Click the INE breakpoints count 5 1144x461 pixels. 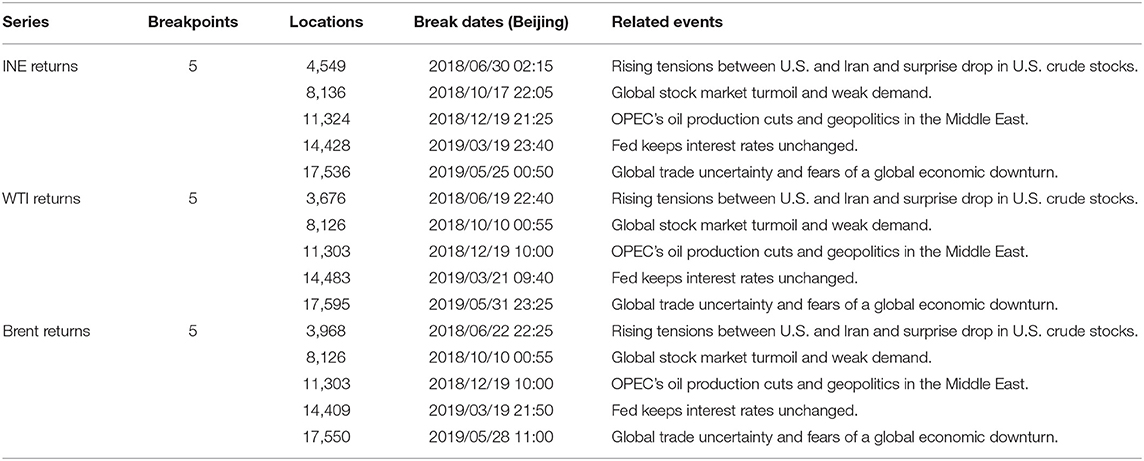coord(191,68)
